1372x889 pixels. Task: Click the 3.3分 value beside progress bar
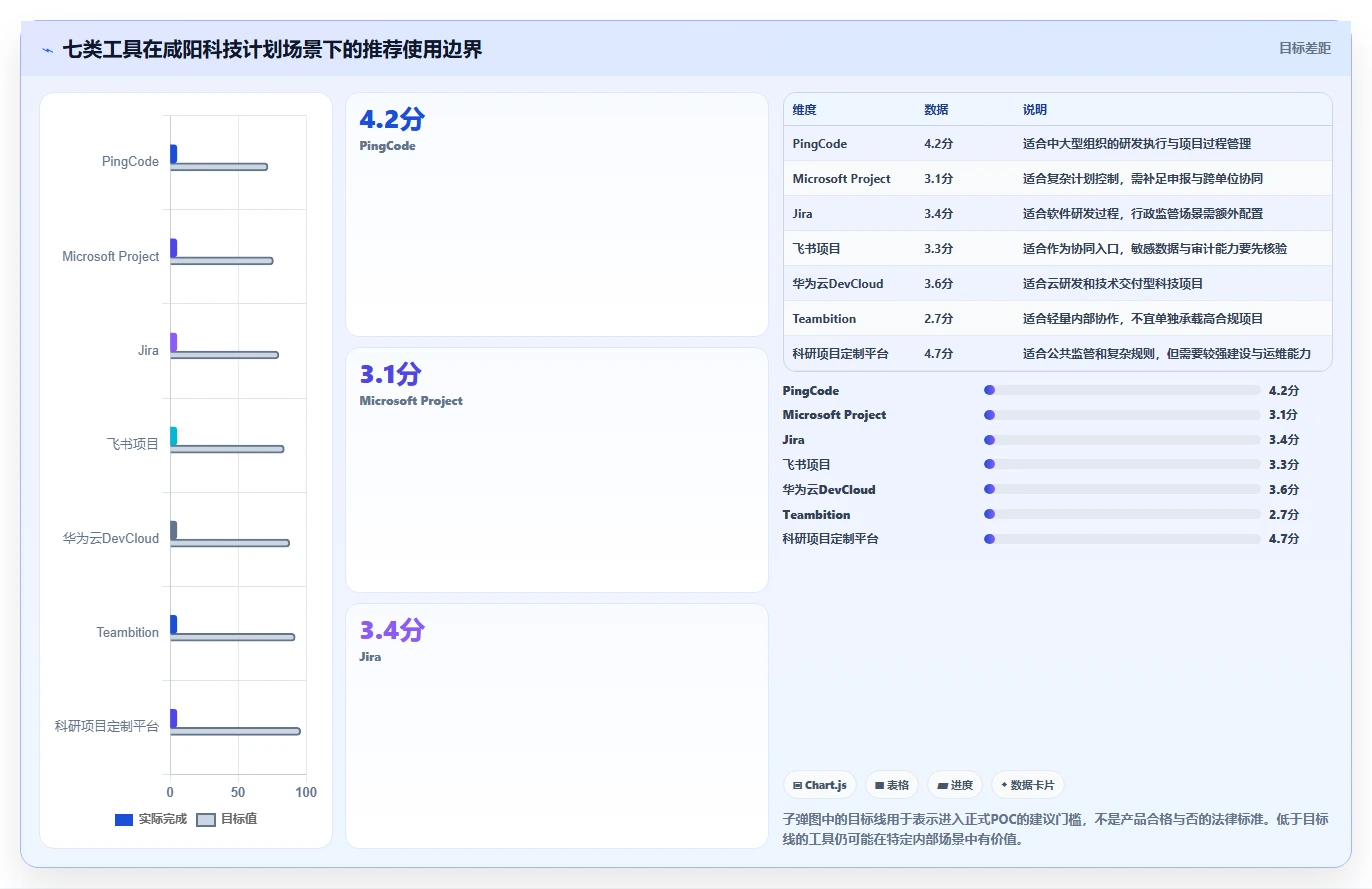[1284, 465]
